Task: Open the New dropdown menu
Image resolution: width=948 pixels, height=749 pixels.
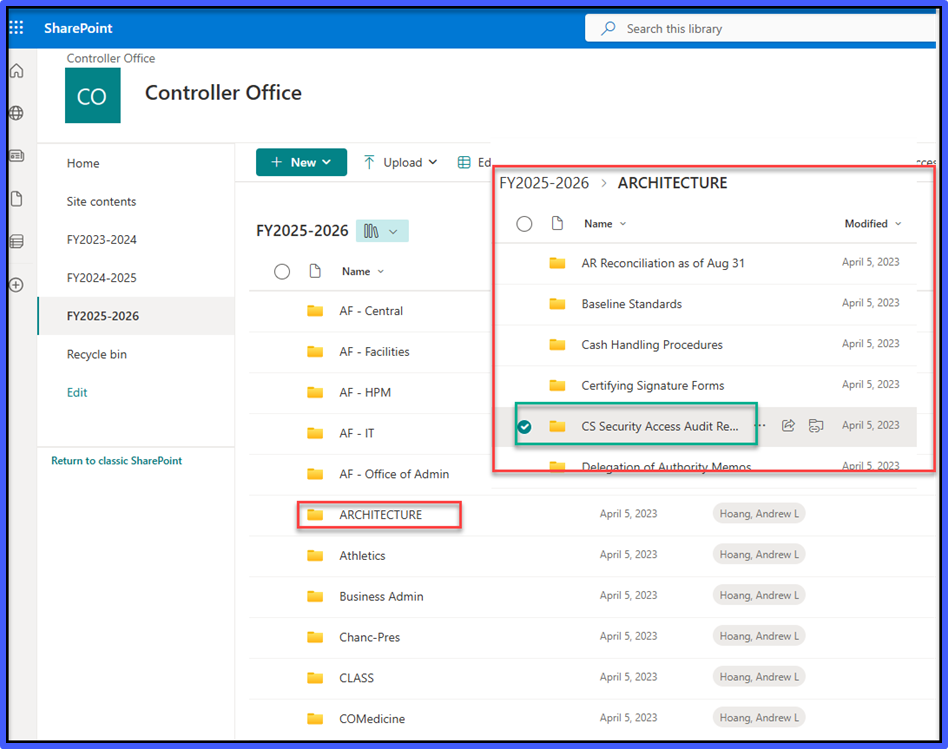Action: pyautogui.click(x=301, y=161)
